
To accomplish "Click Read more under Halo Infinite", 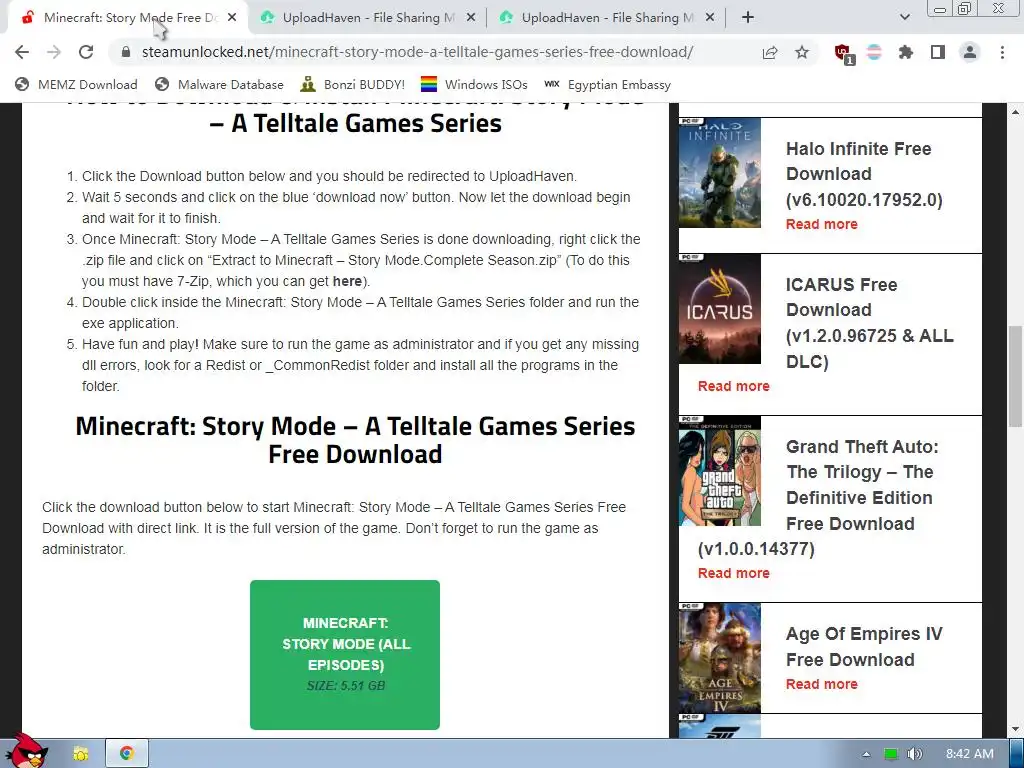I will coord(822,224).
